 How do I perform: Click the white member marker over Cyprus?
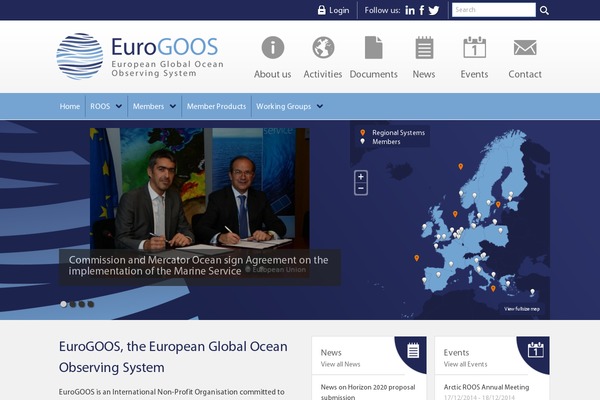click(532, 292)
